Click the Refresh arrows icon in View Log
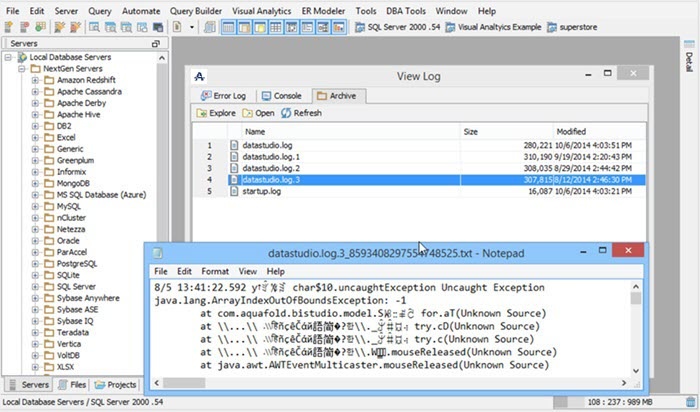Viewport: 700px width, 412px height. point(286,113)
